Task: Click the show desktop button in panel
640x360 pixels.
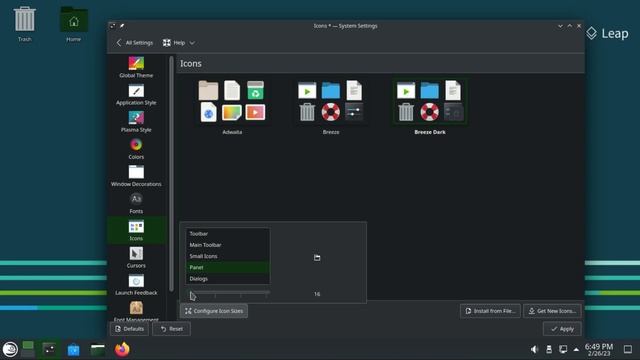Action: 628,349
